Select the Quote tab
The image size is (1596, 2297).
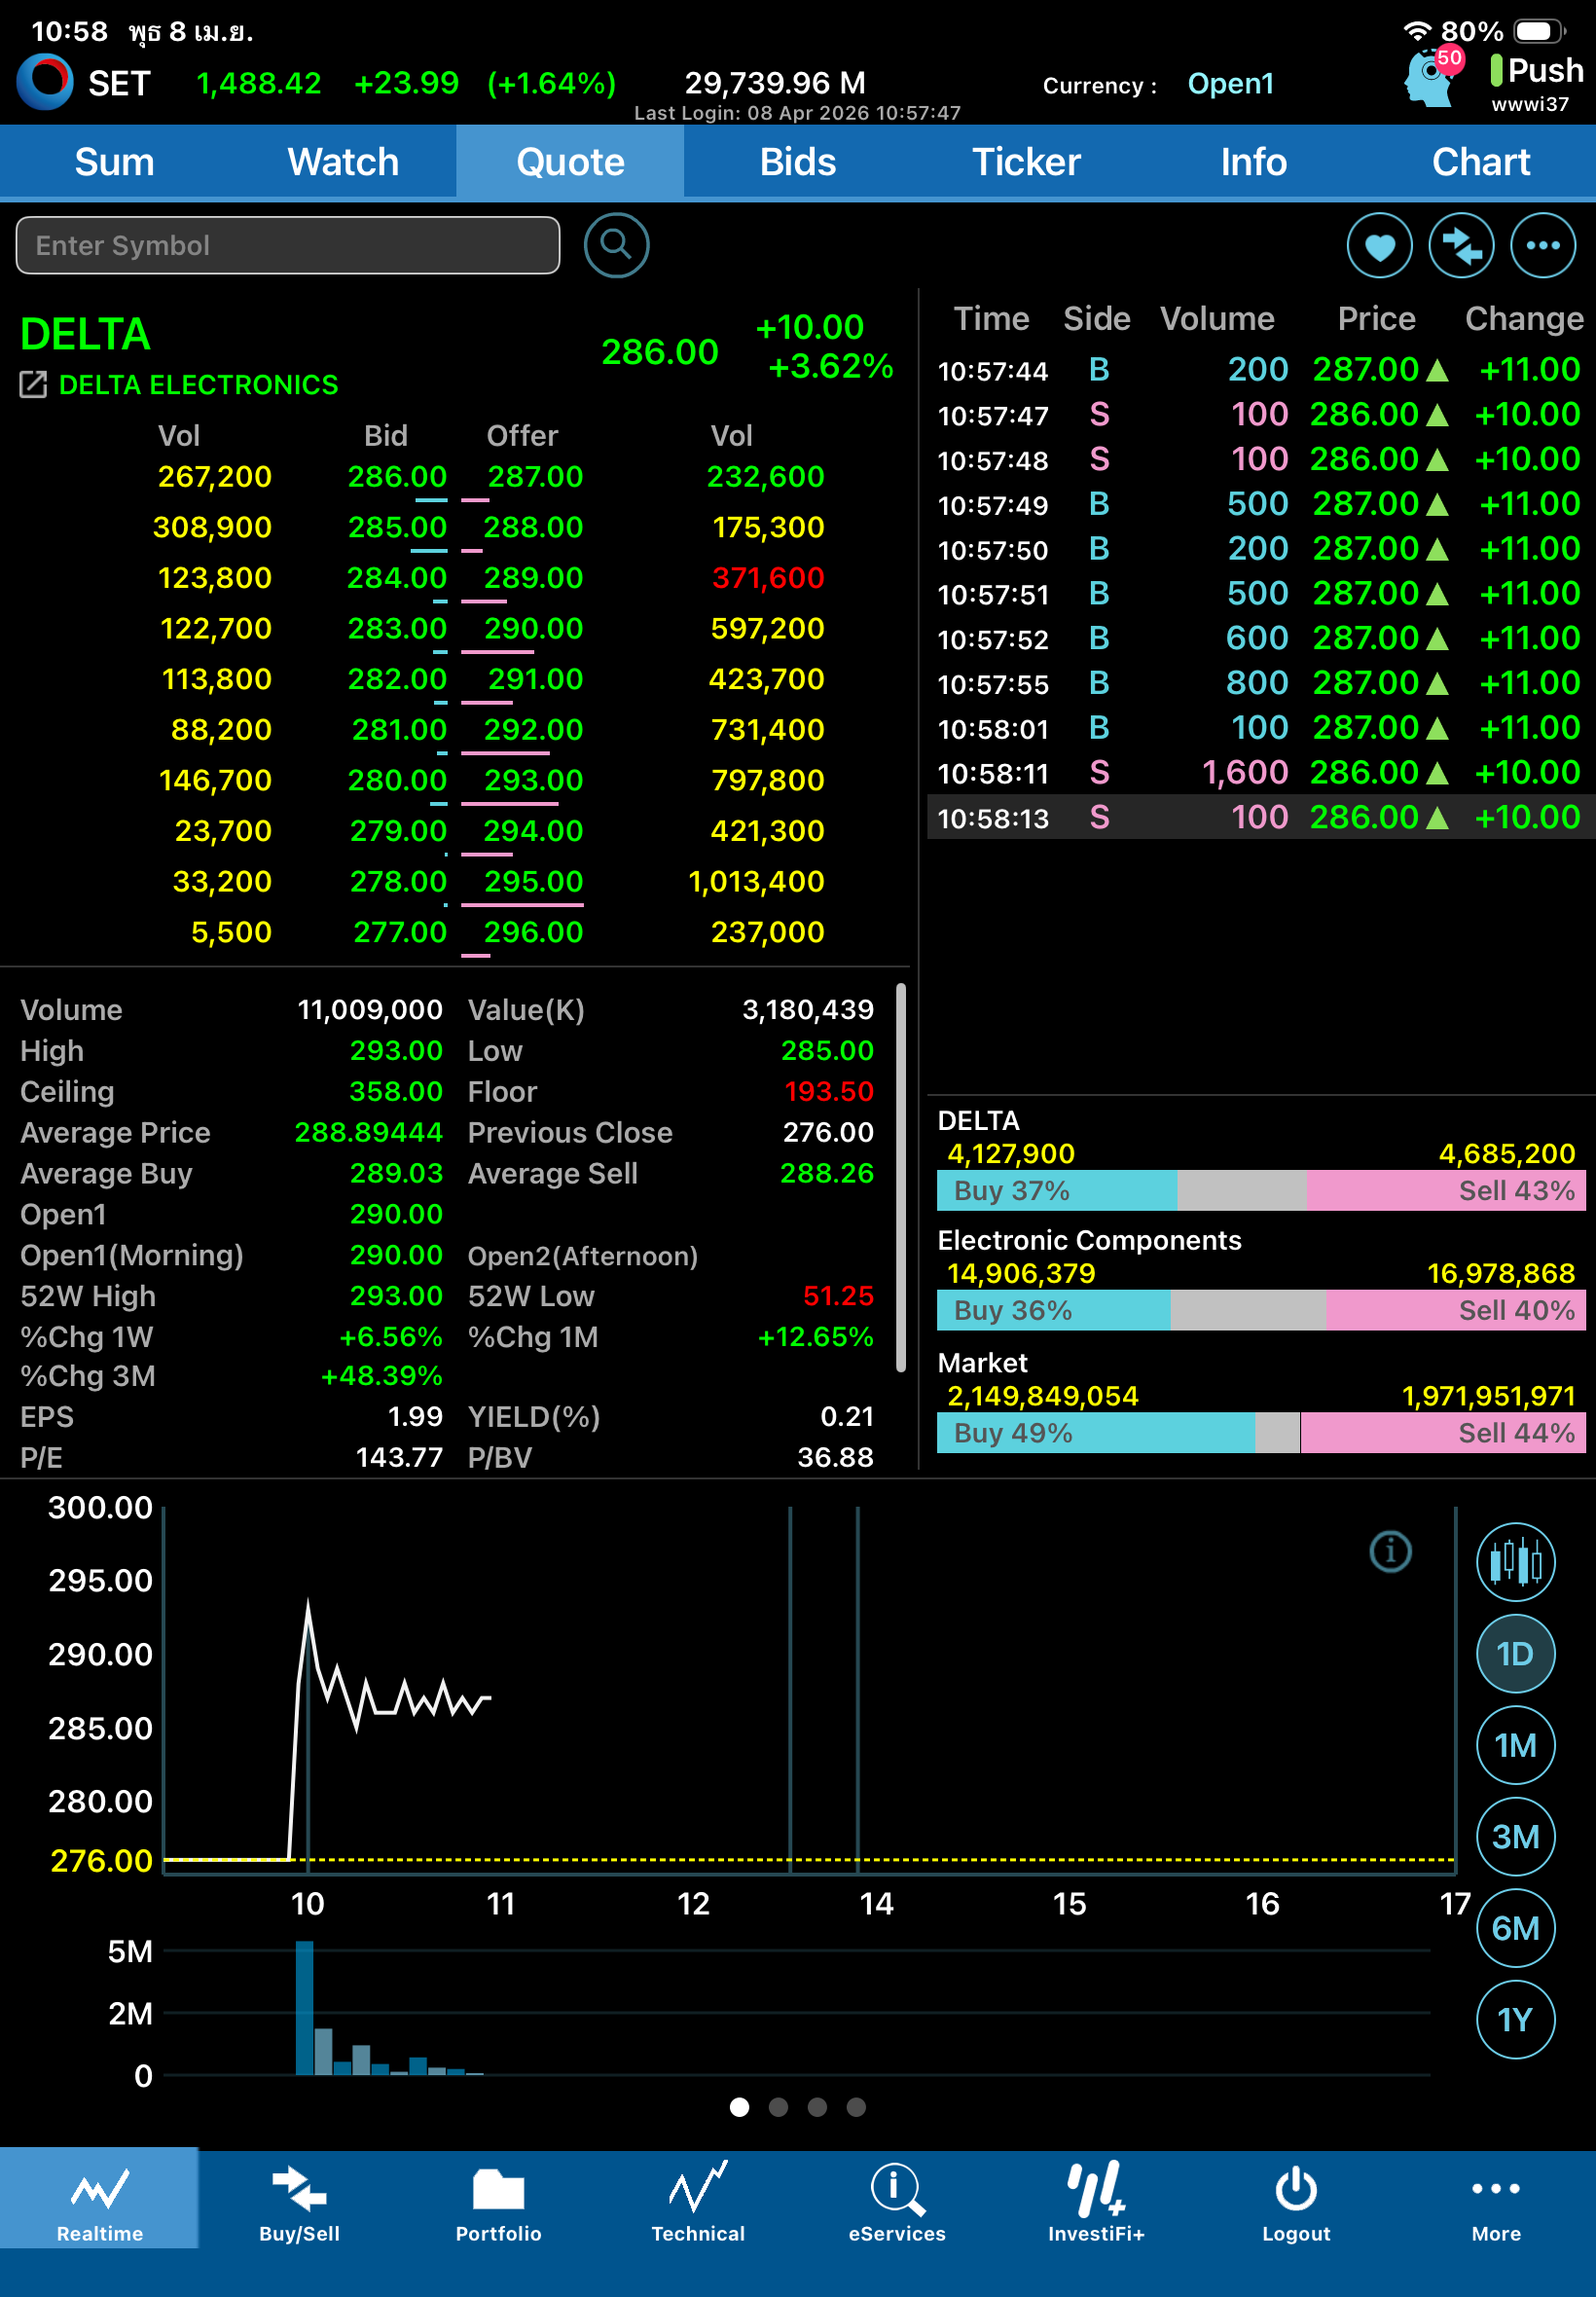point(570,162)
